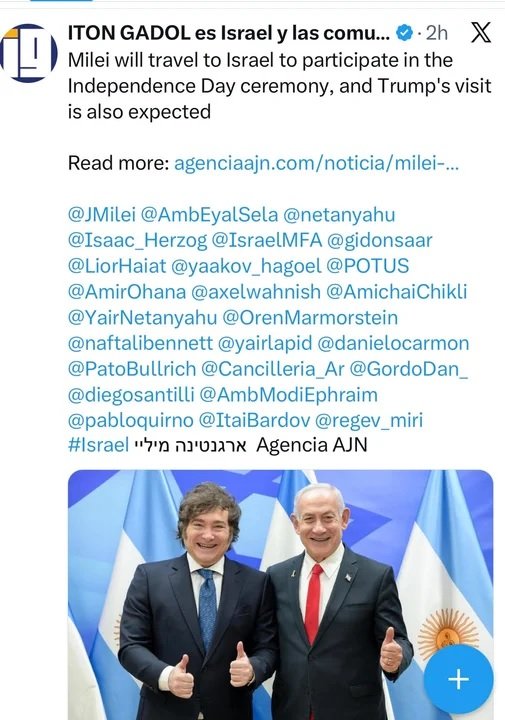Open the @yairlapid mention
The width and height of the screenshot is (505, 720).
click(265, 343)
